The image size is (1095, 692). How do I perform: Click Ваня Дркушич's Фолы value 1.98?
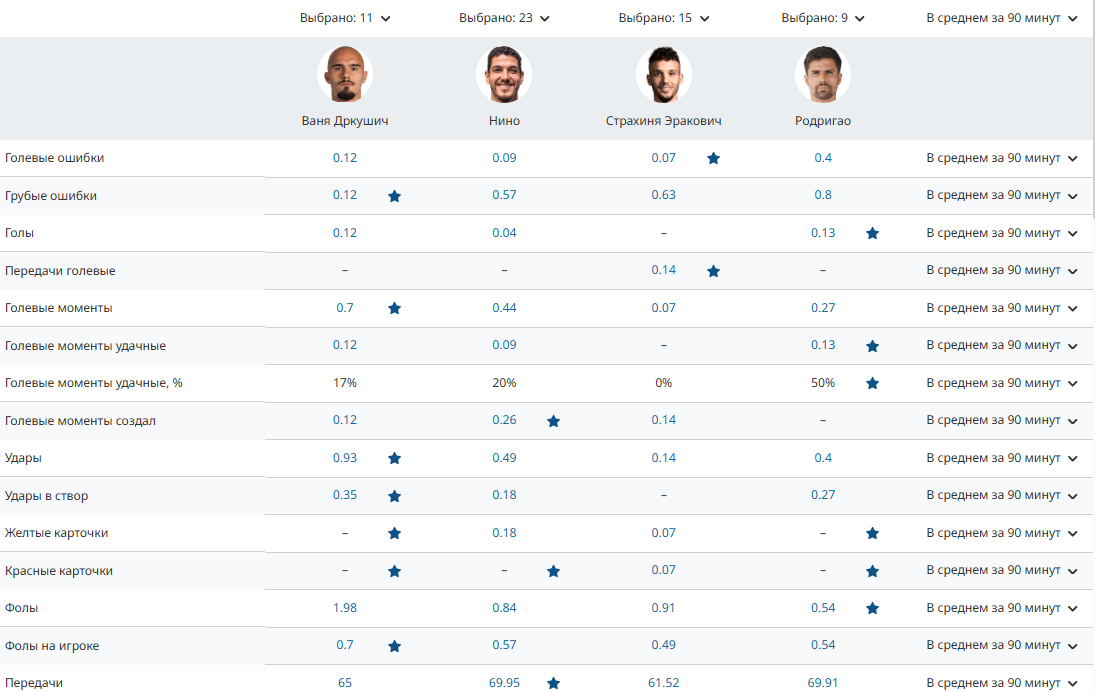(345, 608)
